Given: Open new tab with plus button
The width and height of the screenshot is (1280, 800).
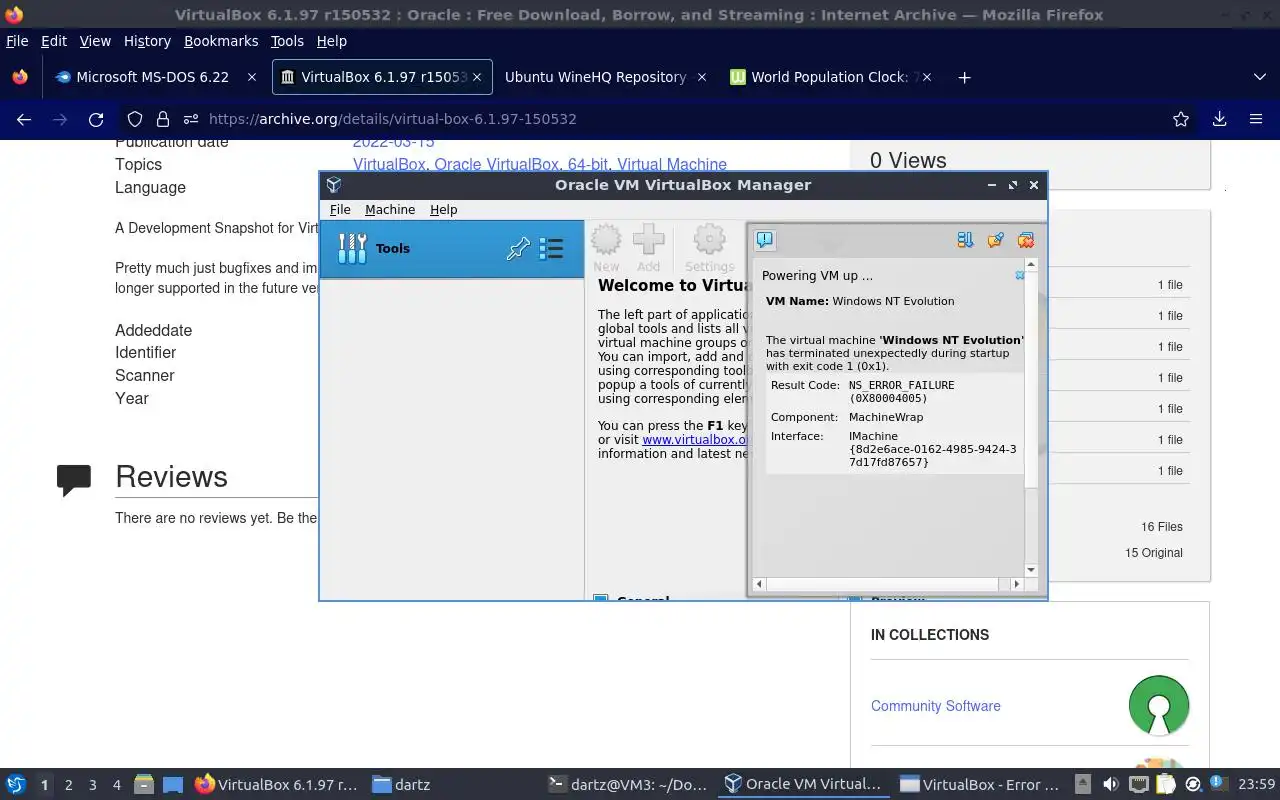Looking at the screenshot, I should (x=964, y=77).
